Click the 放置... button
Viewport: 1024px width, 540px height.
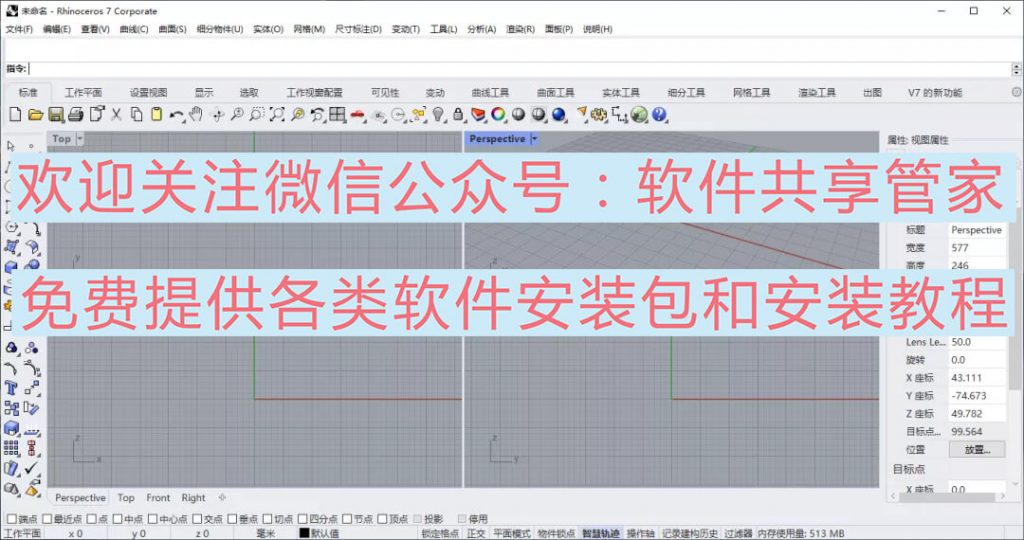pyautogui.click(x=977, y=449)
